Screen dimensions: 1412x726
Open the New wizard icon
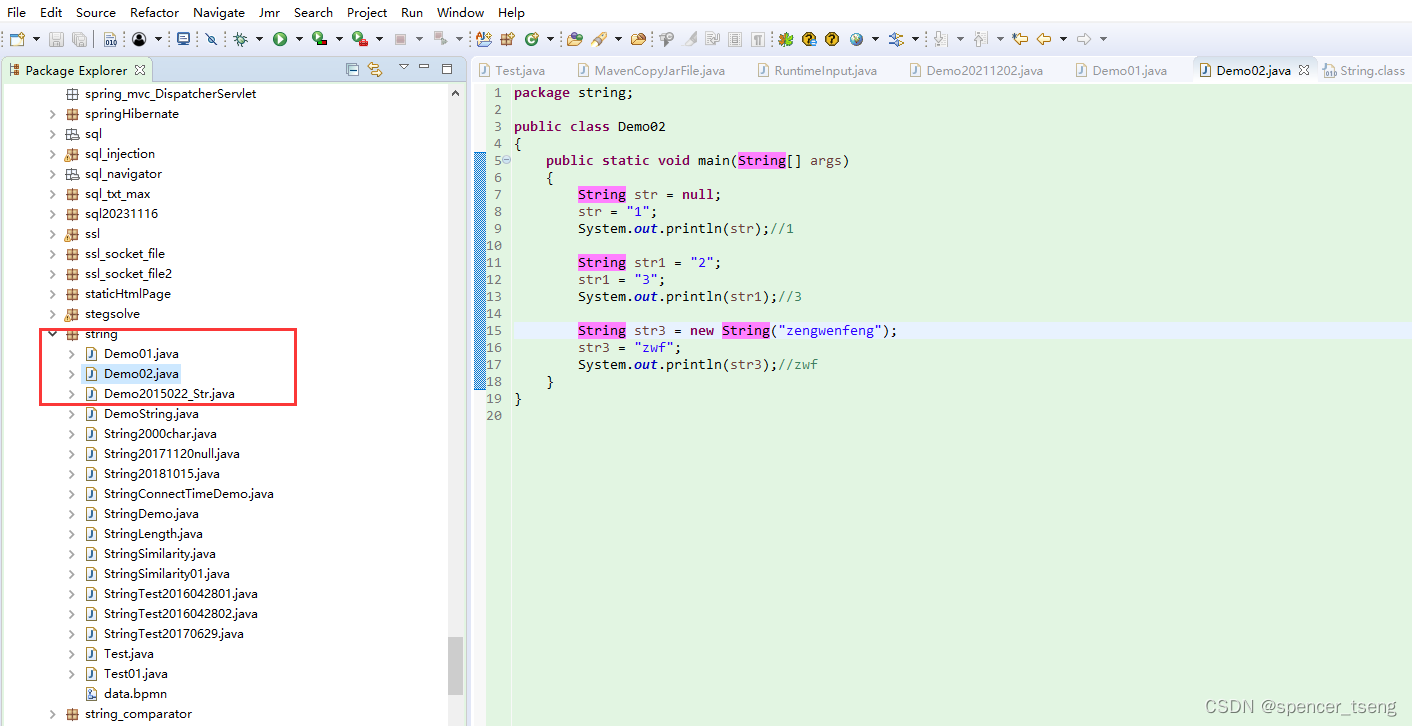click(x=15, y=38)
